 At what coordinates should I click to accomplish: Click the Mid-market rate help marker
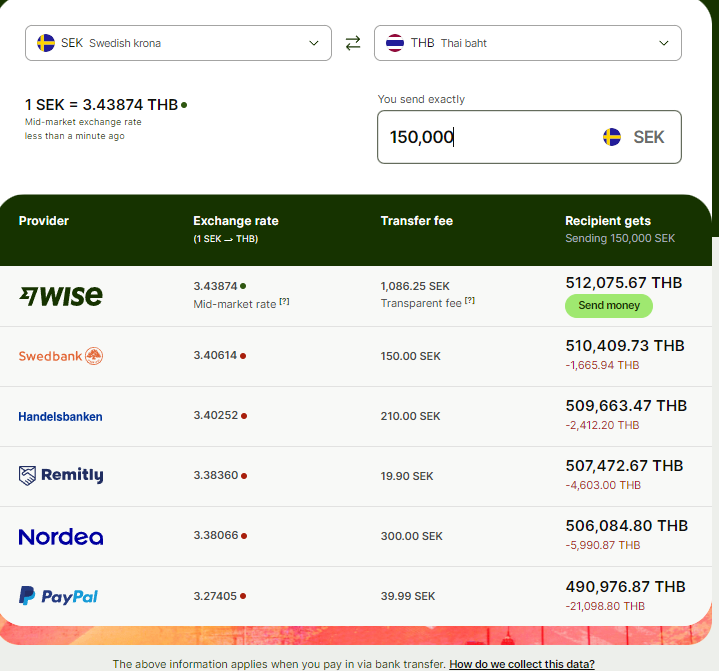pos(284,302)
